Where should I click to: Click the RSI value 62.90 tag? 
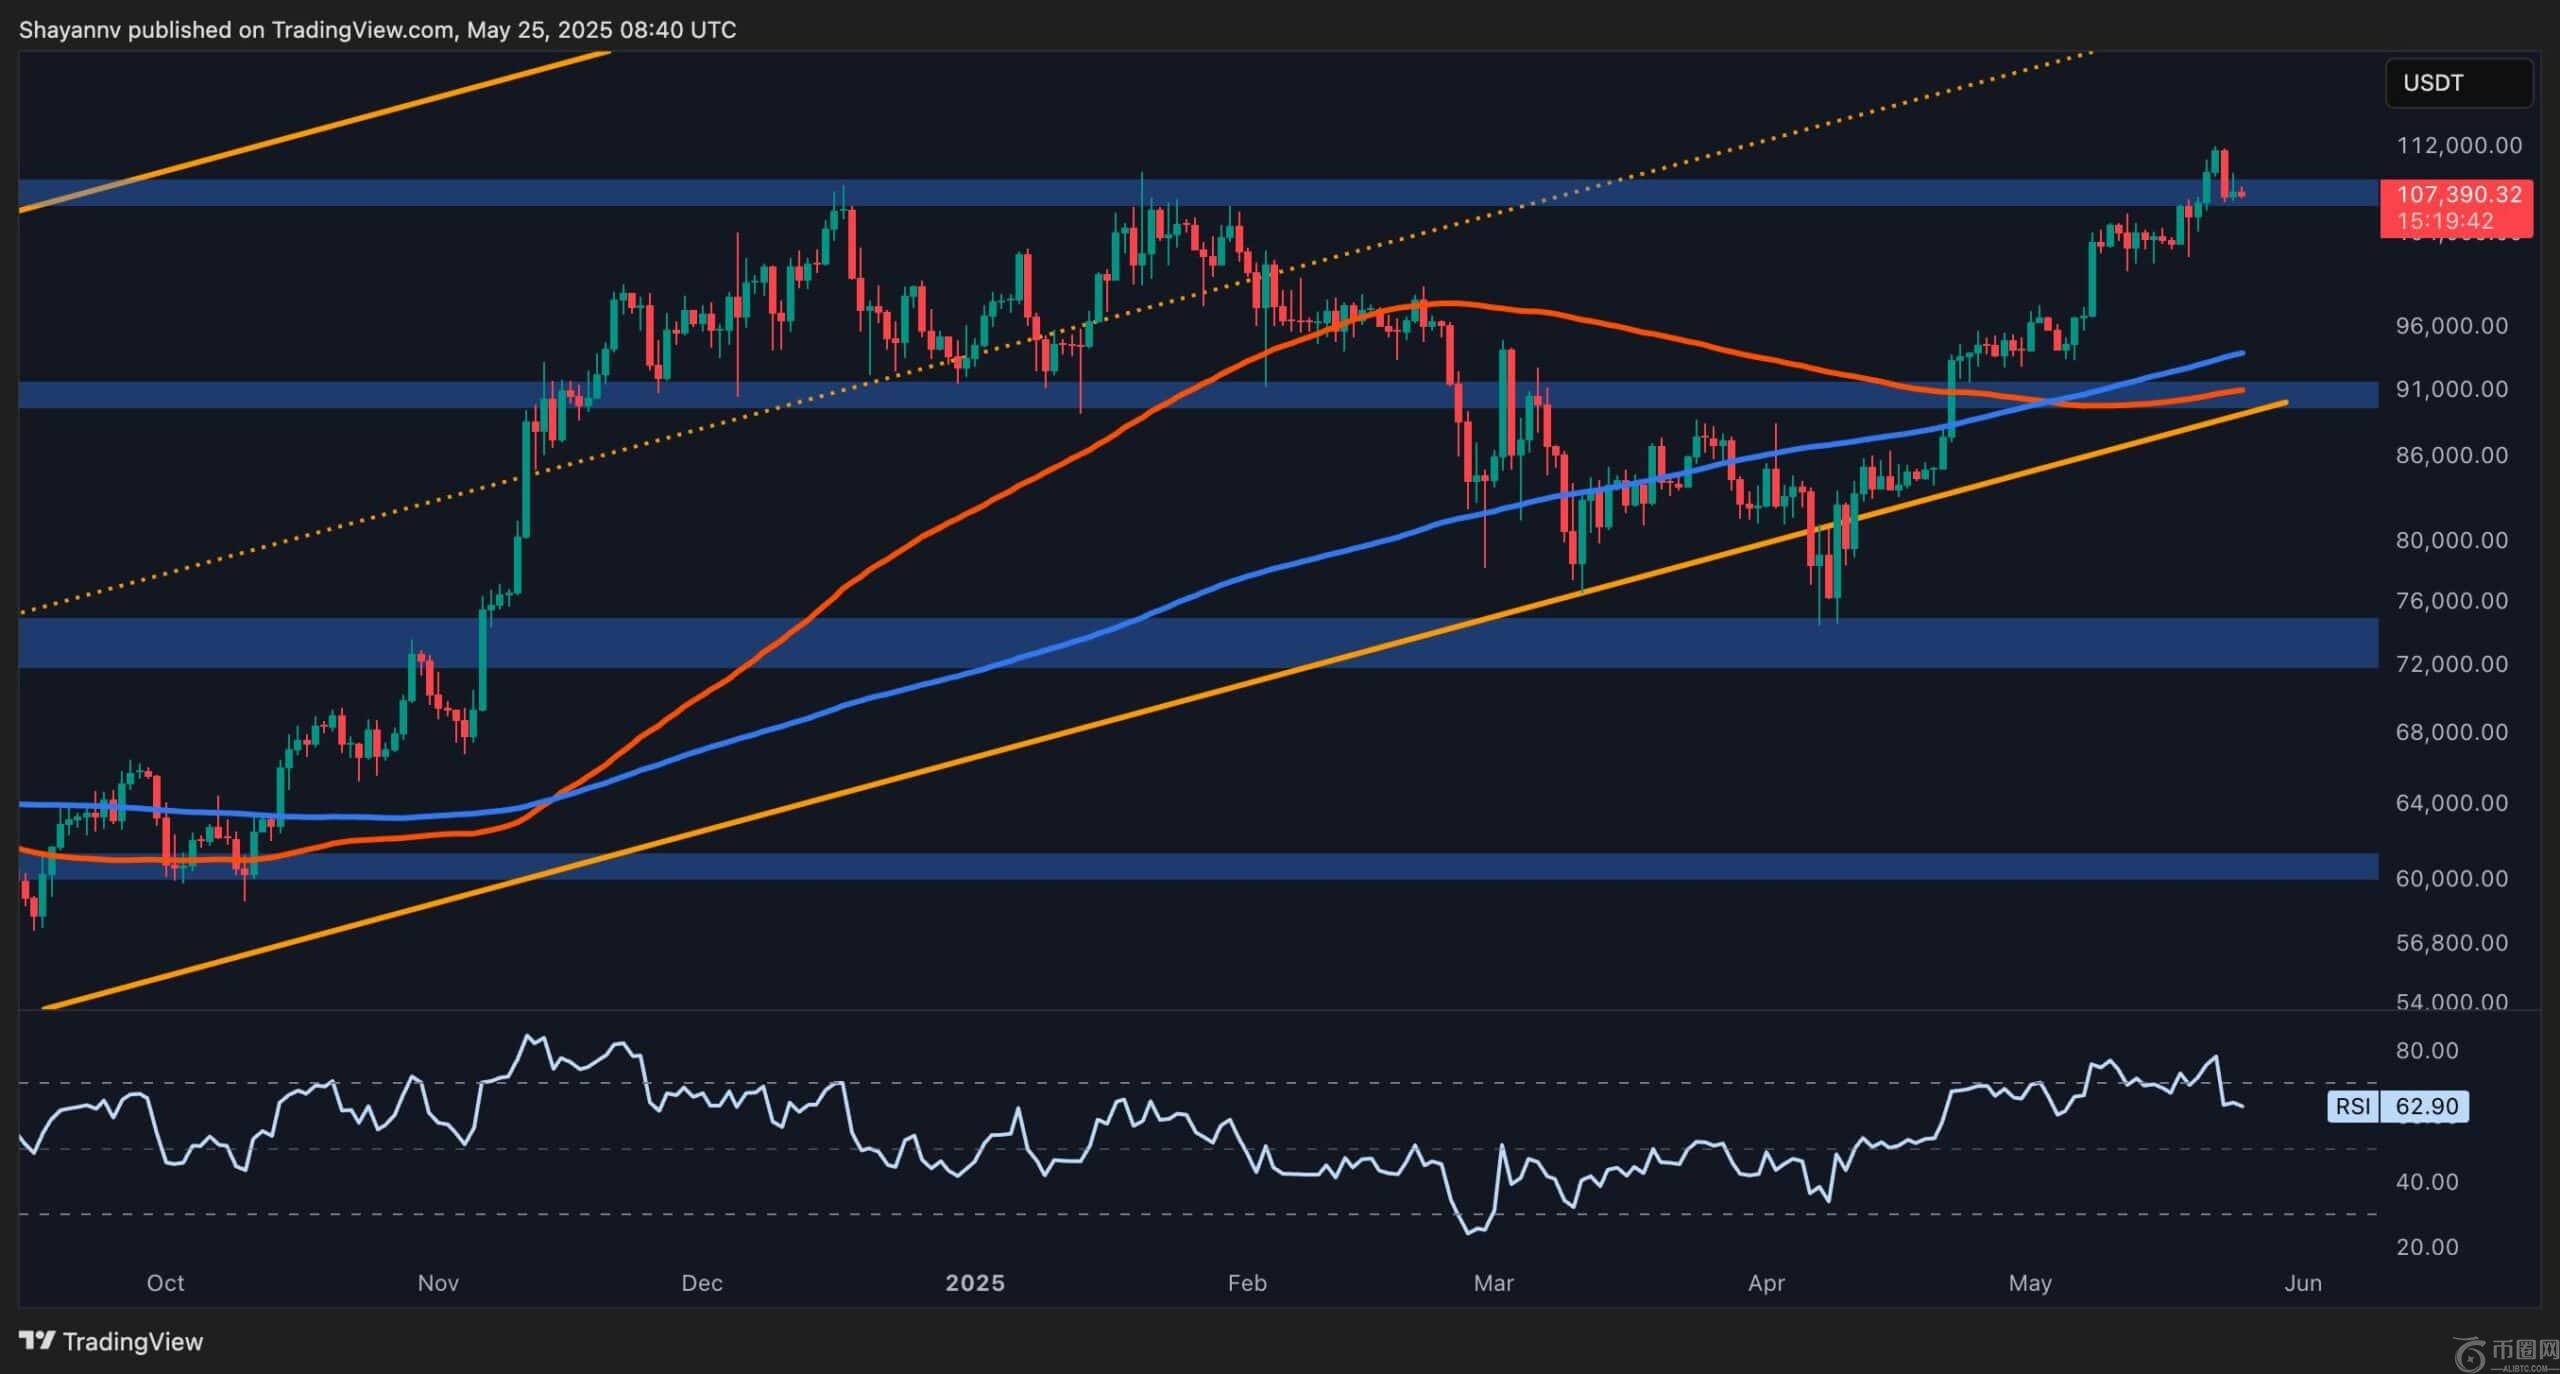click(x=2426, y=1106)
